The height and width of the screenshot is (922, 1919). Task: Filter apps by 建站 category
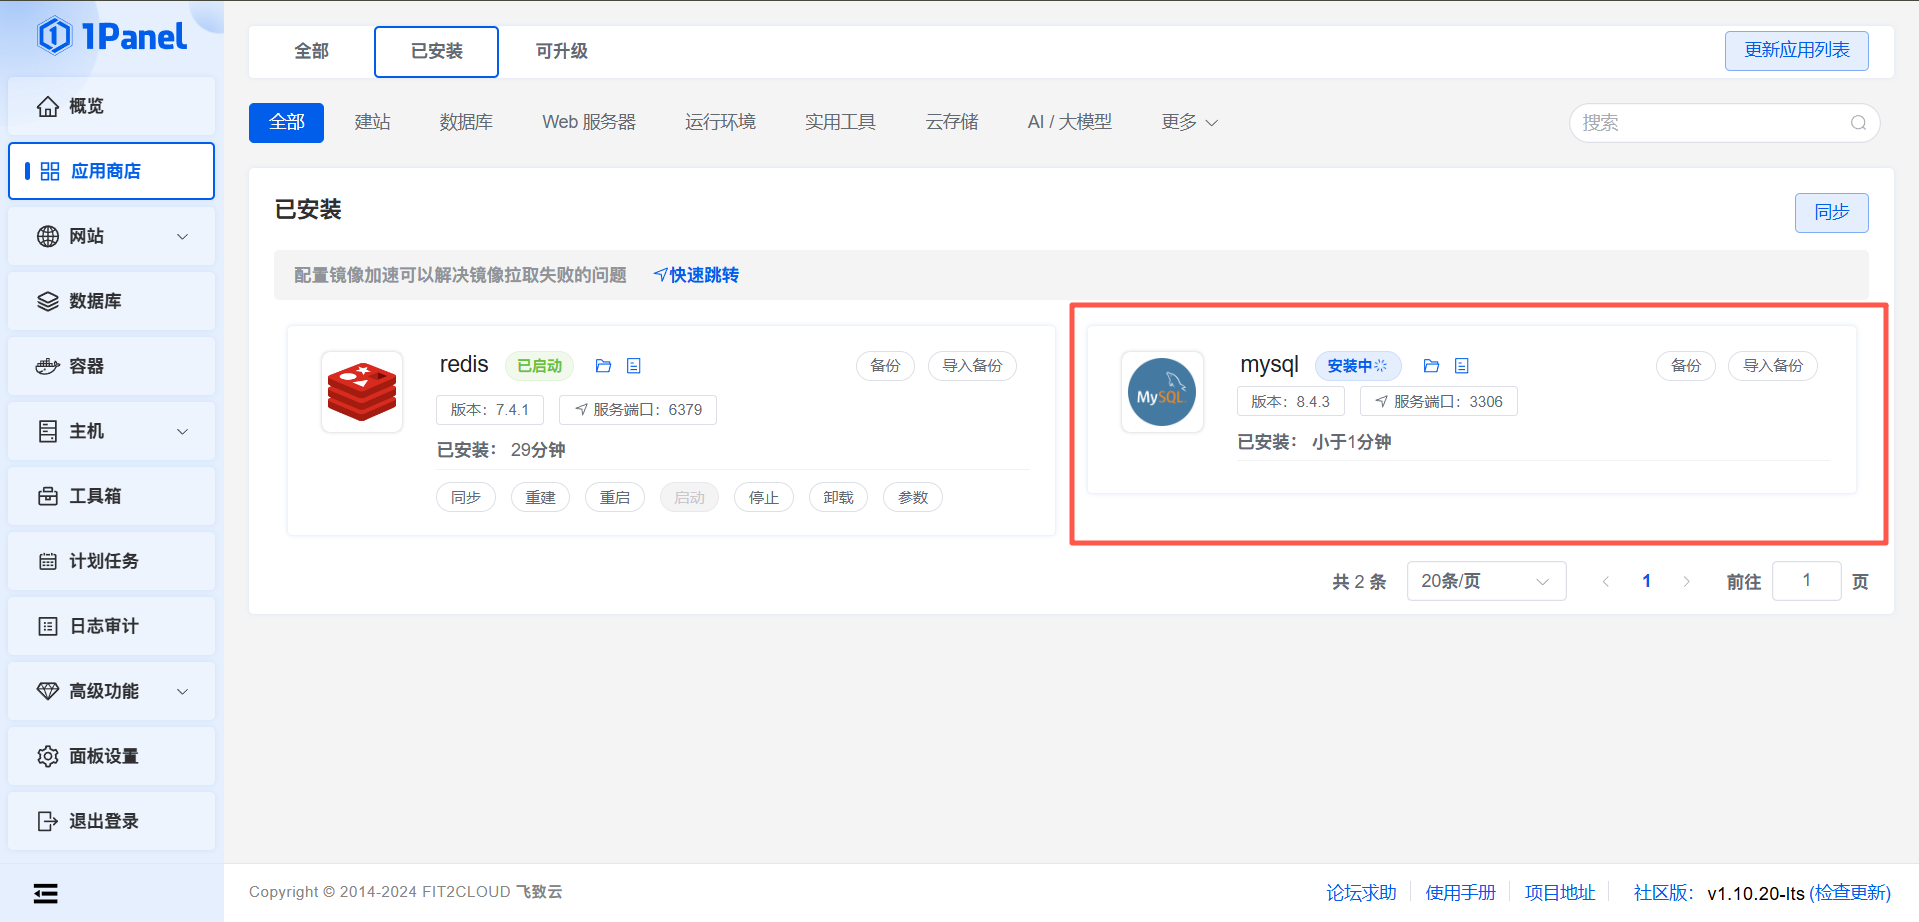(372, 122)
